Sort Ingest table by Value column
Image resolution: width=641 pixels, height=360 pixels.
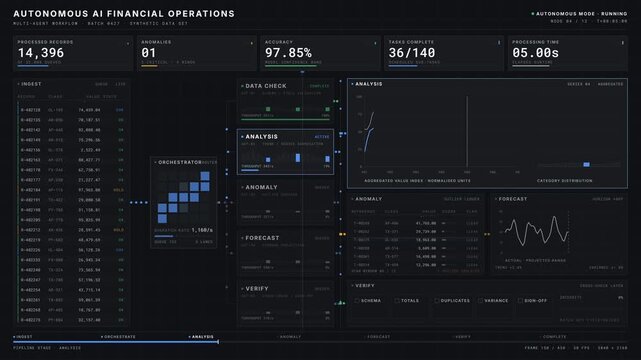click(94, 97)
